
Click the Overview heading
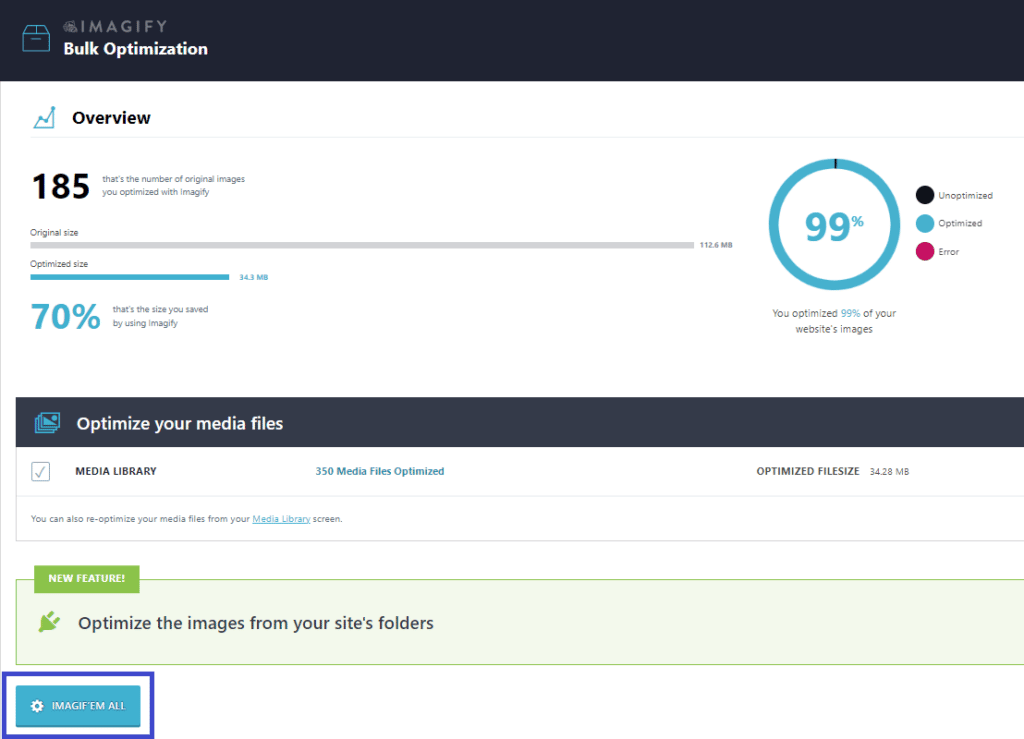[111, 118]
